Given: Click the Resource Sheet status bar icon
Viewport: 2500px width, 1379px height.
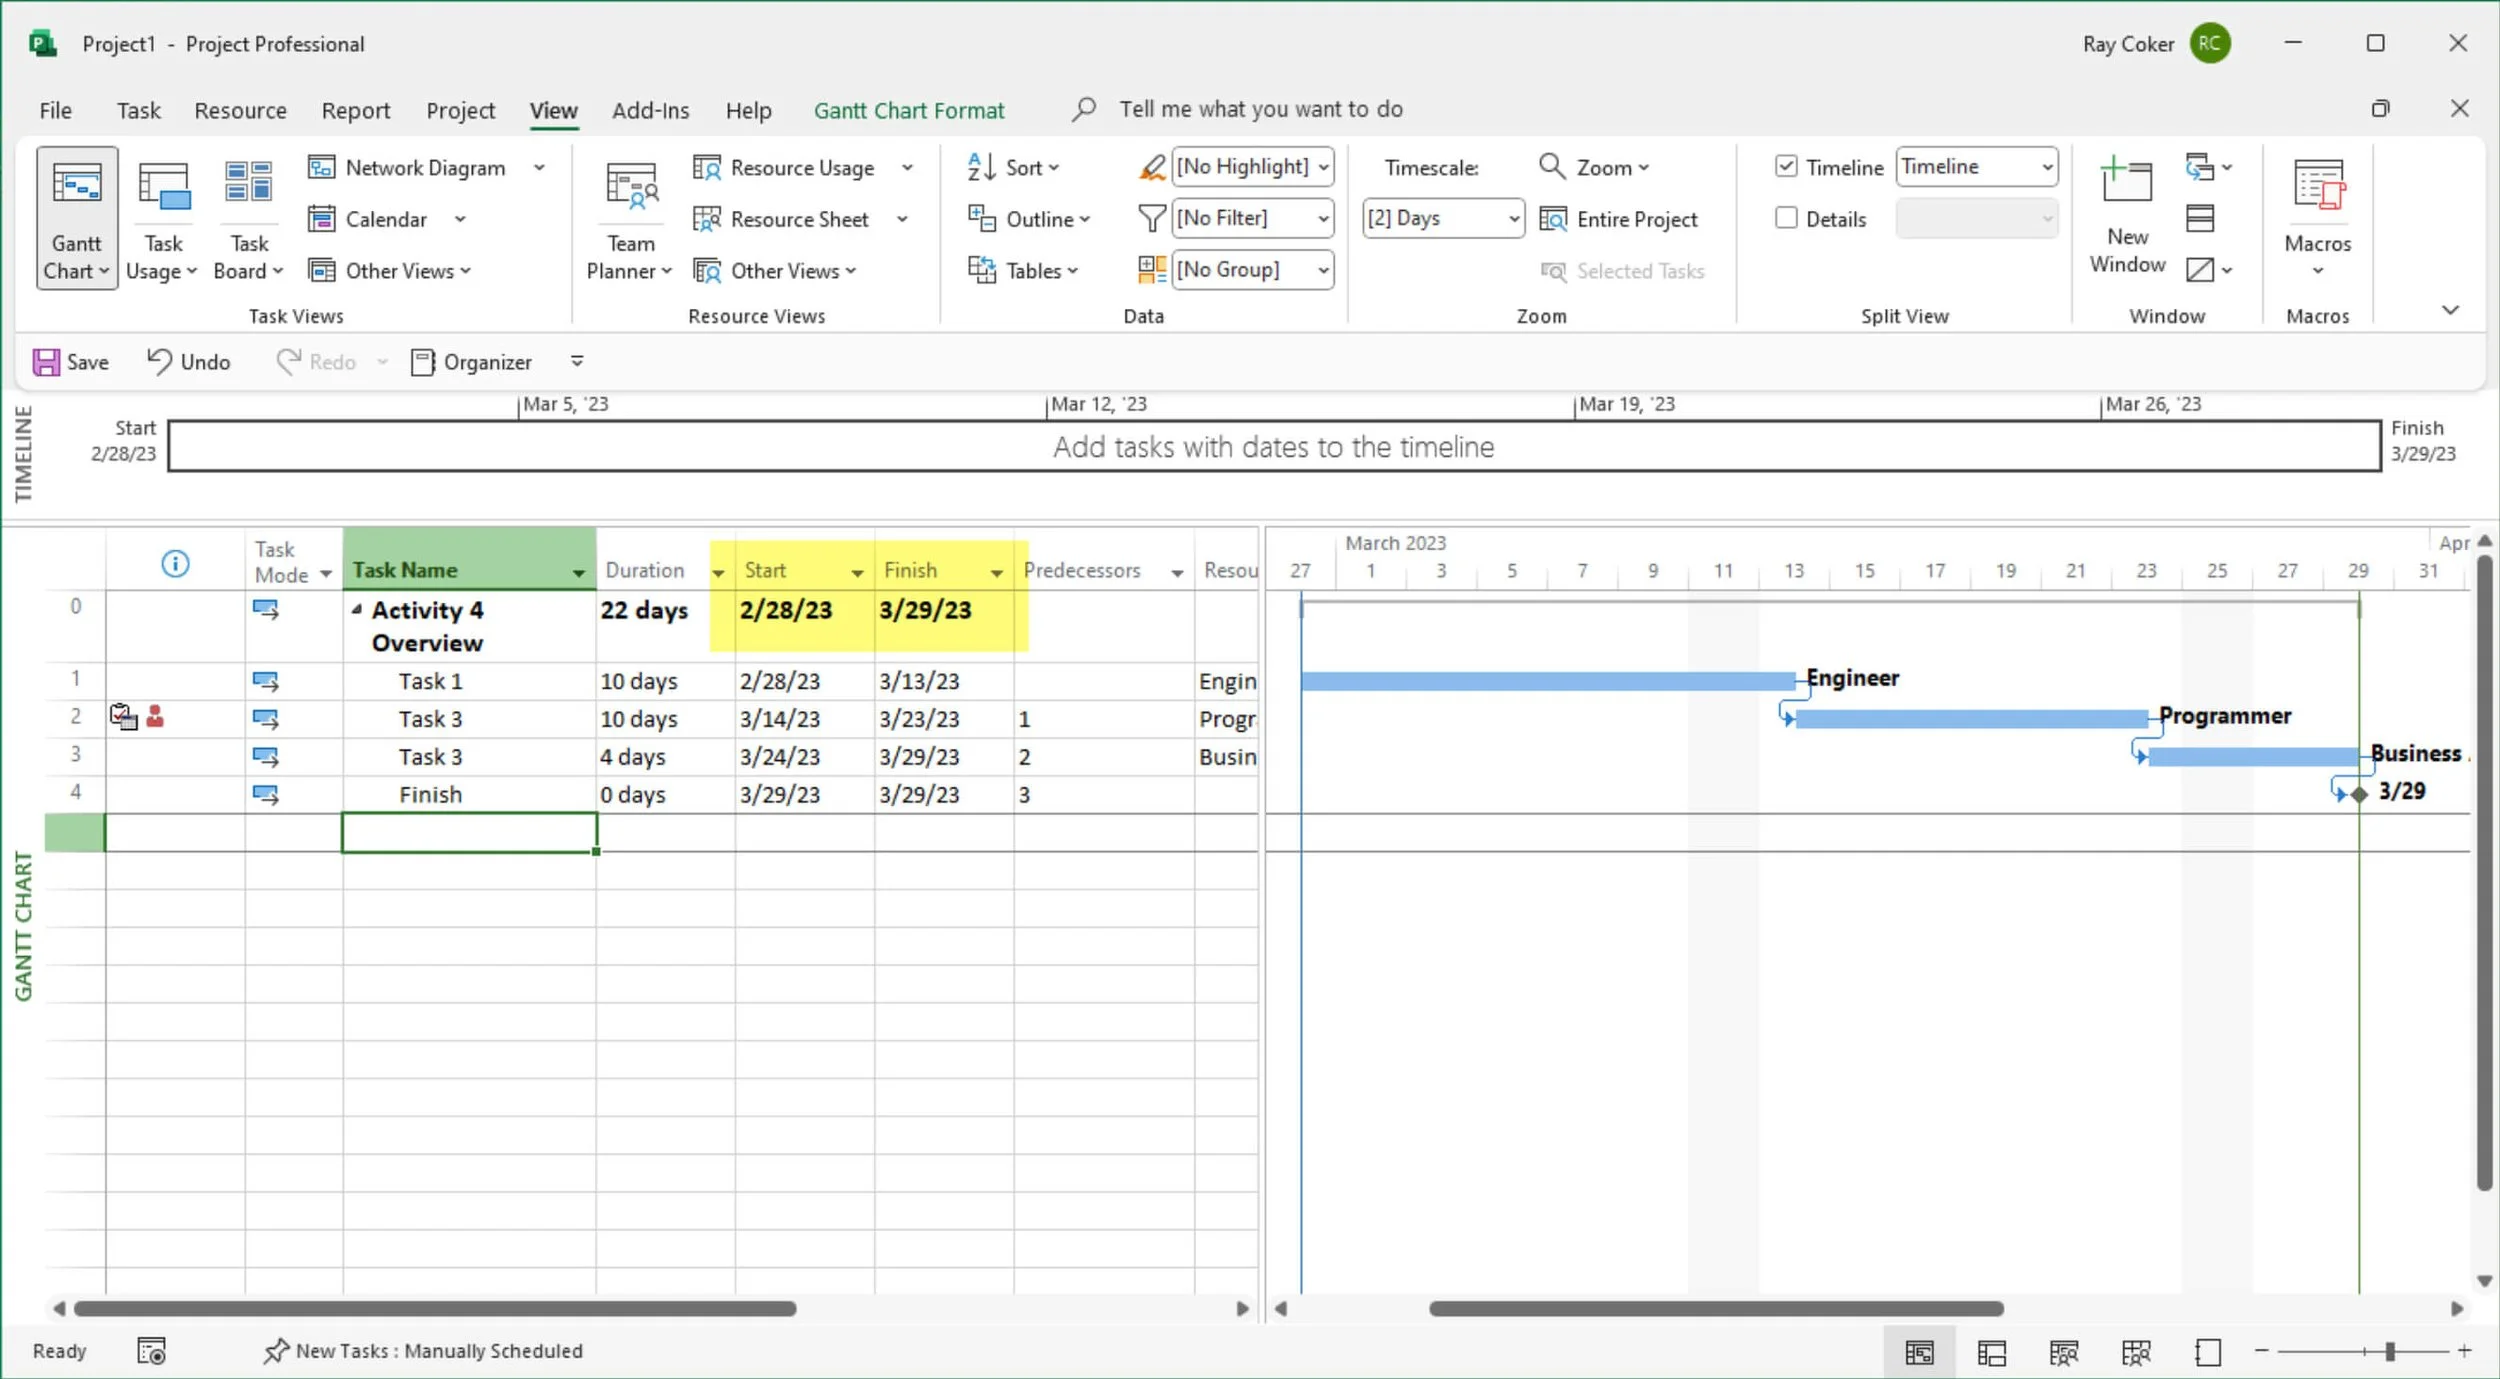Looking at the screenshot, I should [2136, 1352].
